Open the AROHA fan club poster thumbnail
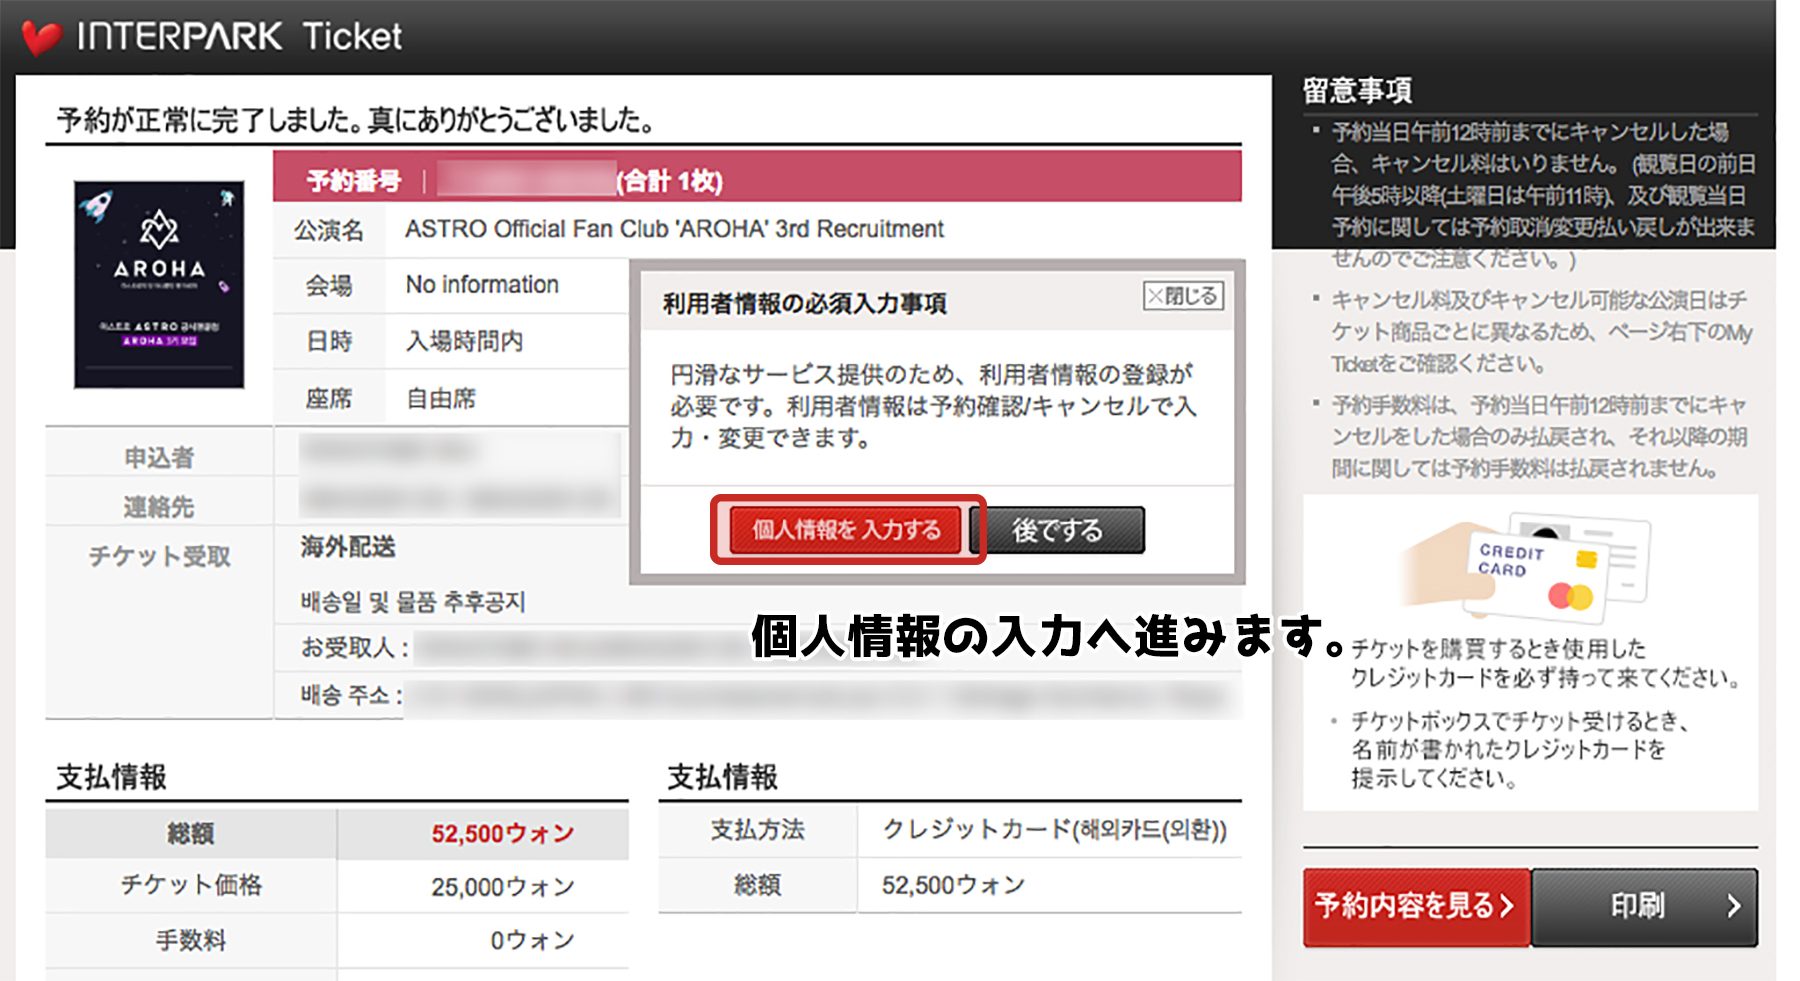This screenshot has height=981, width=1800. pyautogui.click(x=159, y=284)
